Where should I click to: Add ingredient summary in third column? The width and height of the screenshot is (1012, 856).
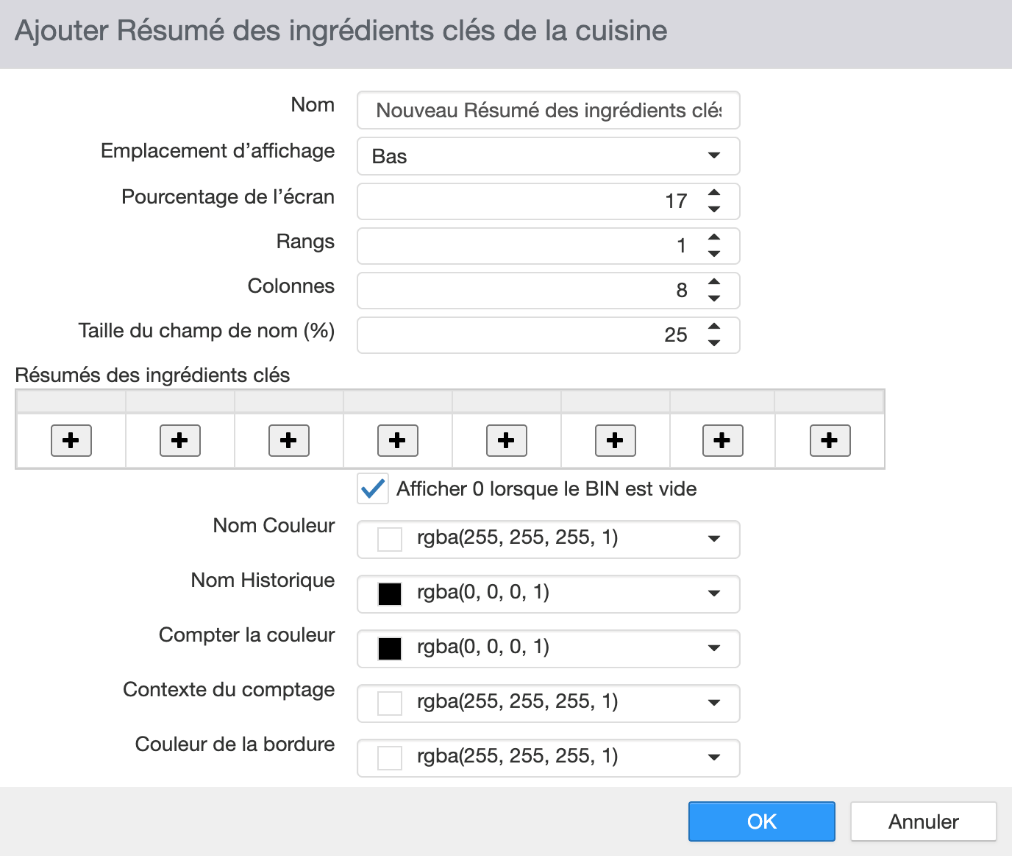coord(288,440)
